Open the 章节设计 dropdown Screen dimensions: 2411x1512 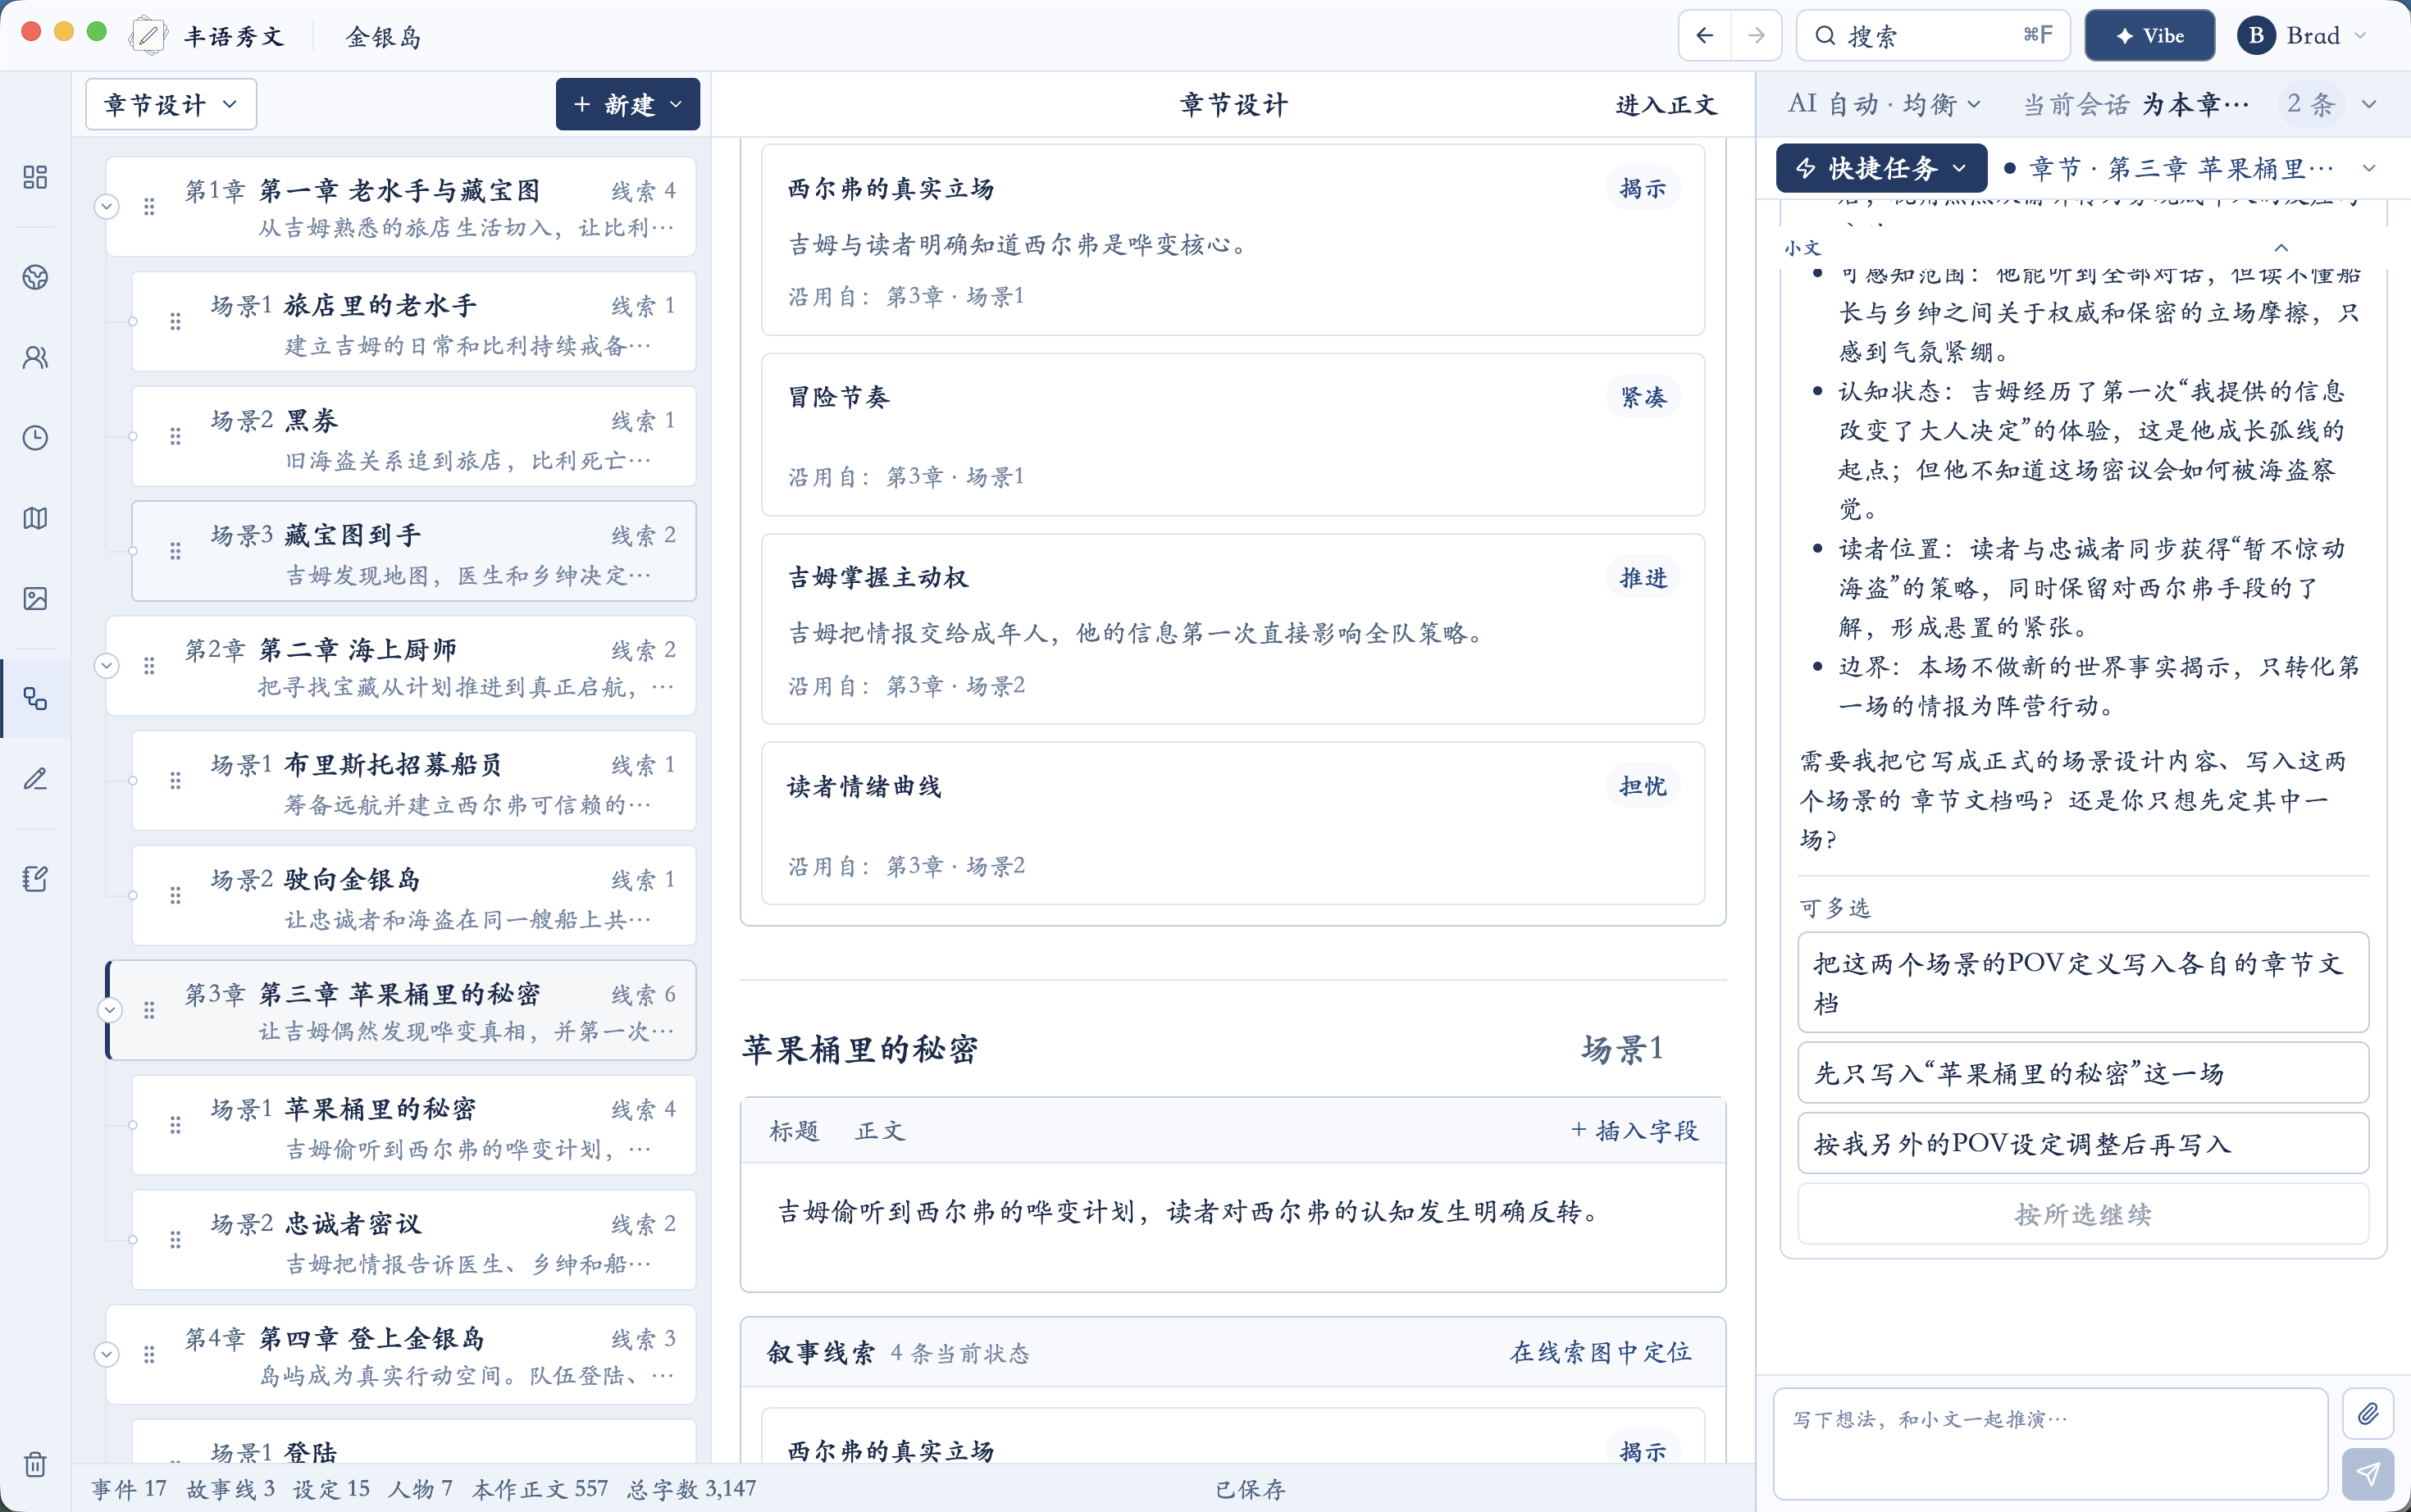click(x=171, y=104)
